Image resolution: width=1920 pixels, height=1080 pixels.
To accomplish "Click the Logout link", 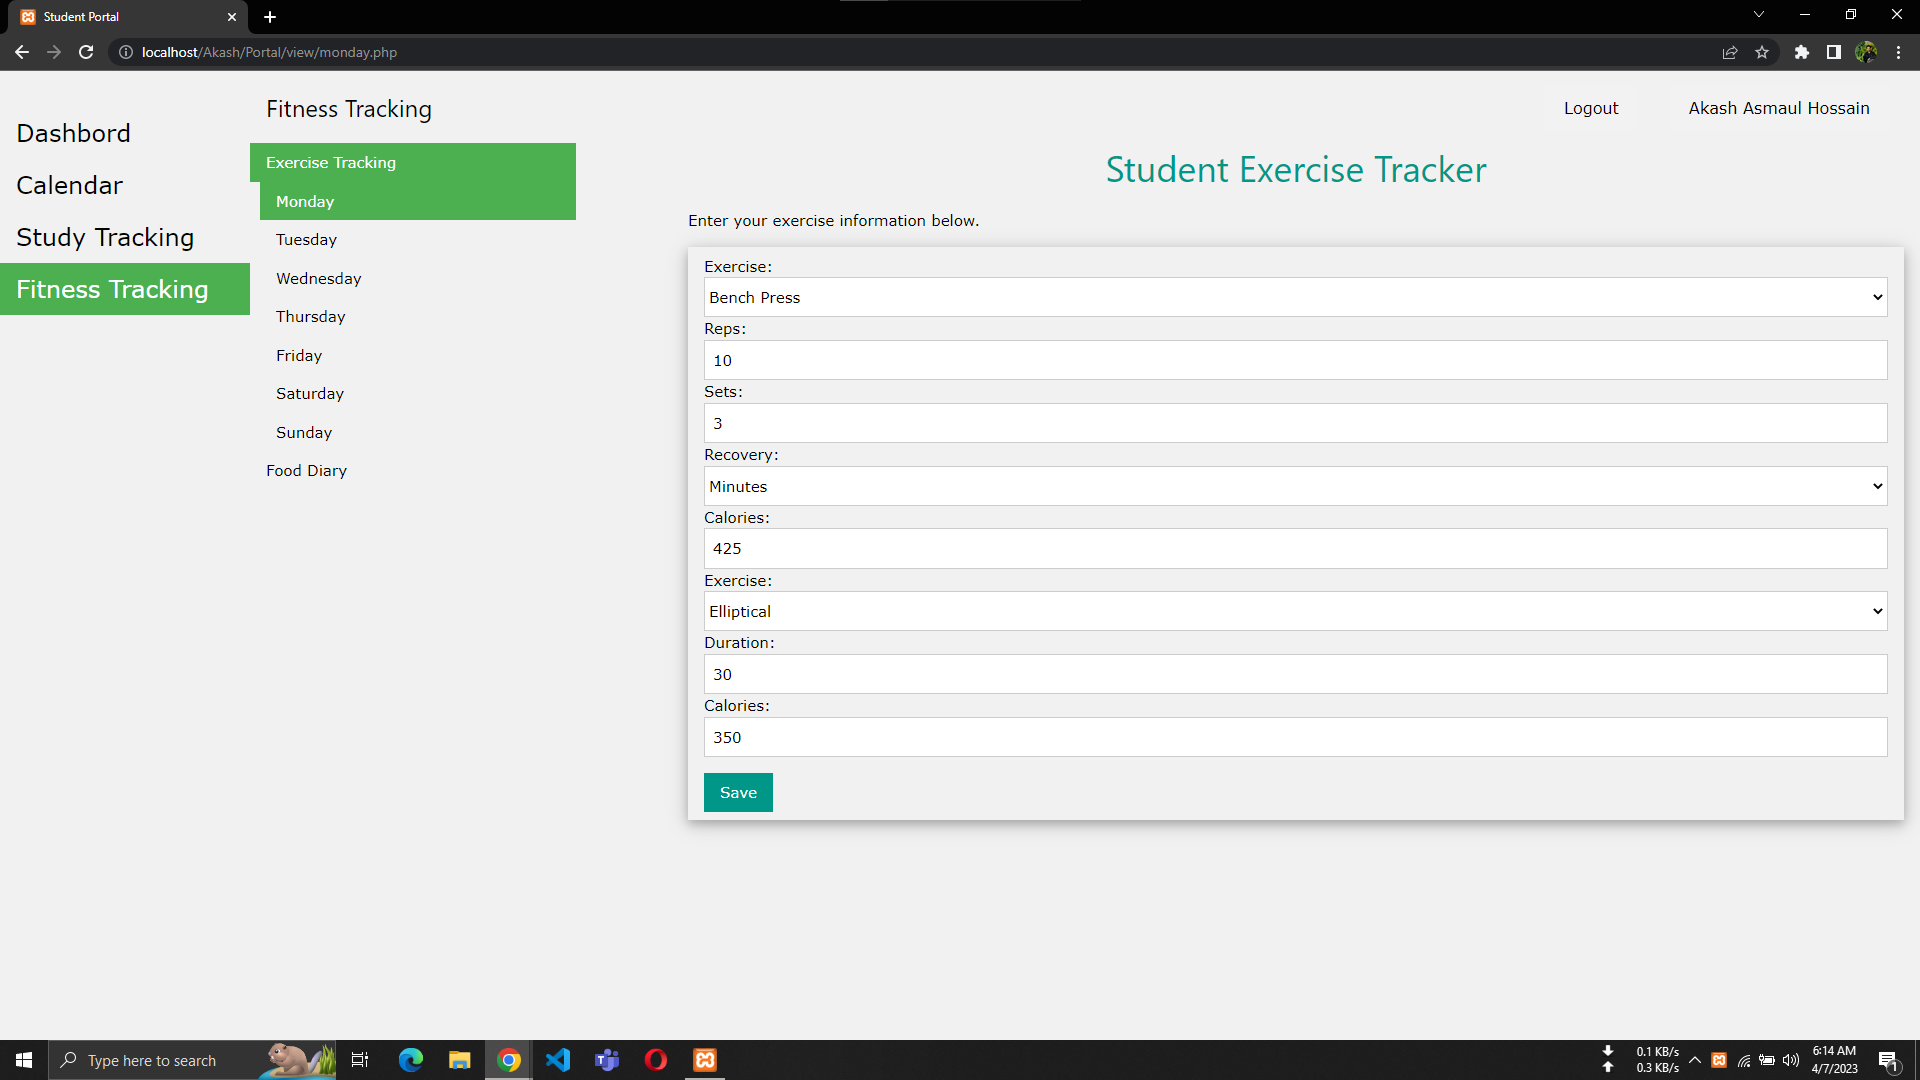I will (x=1590, y=108).
